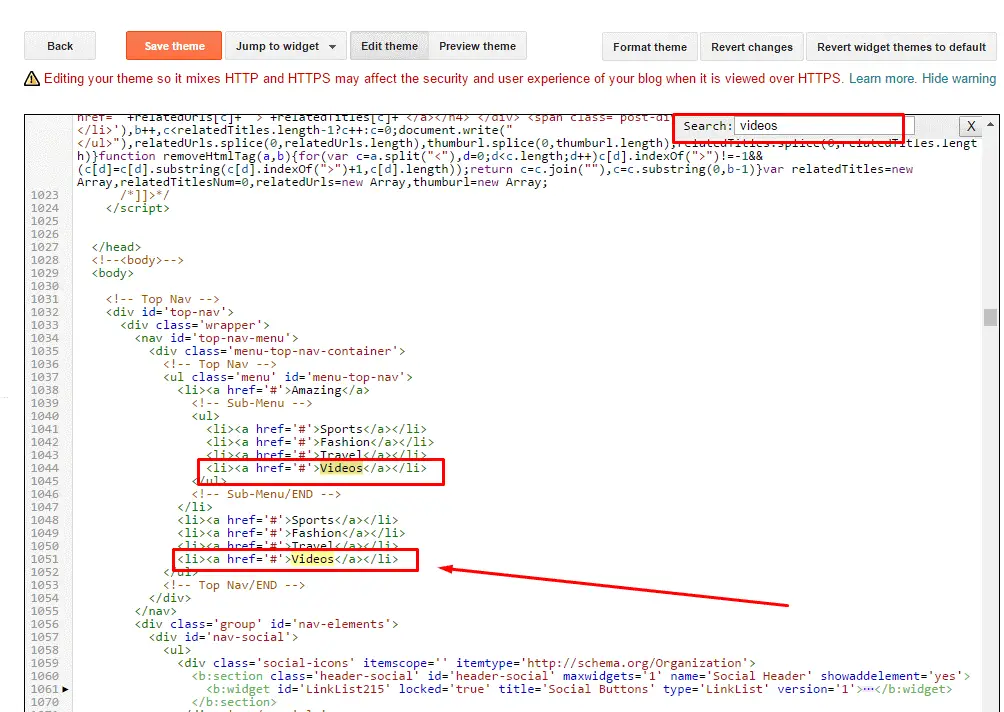Click the </nav> closing tag

point(156,611)
